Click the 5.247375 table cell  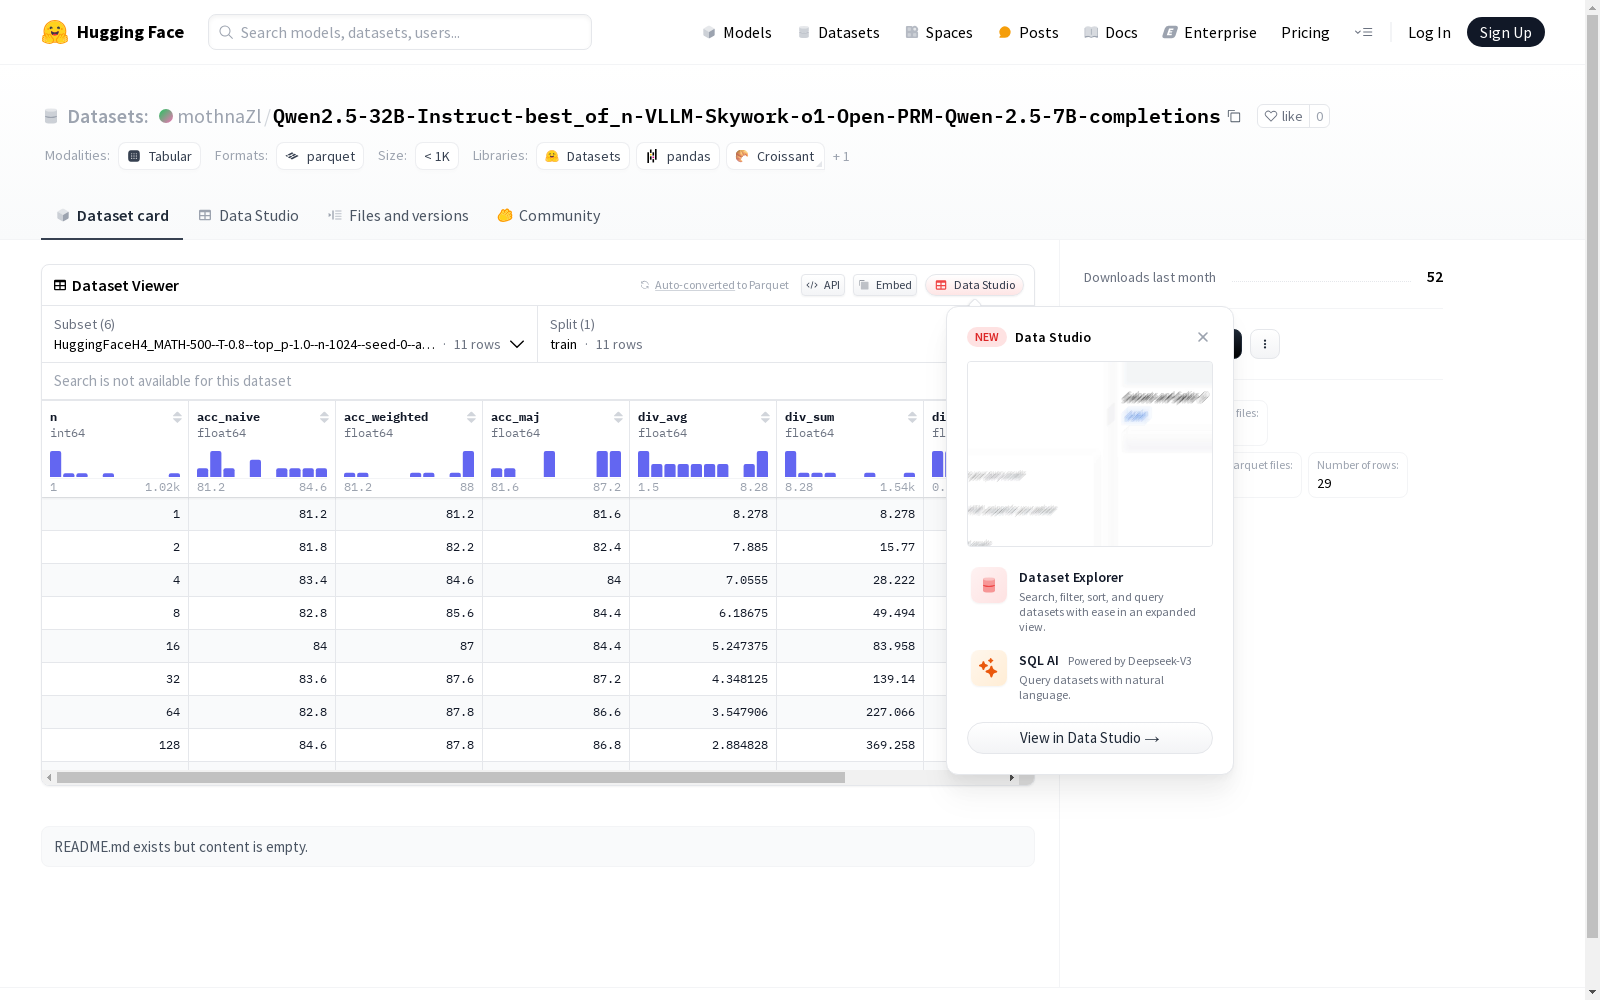pos(703,646)
